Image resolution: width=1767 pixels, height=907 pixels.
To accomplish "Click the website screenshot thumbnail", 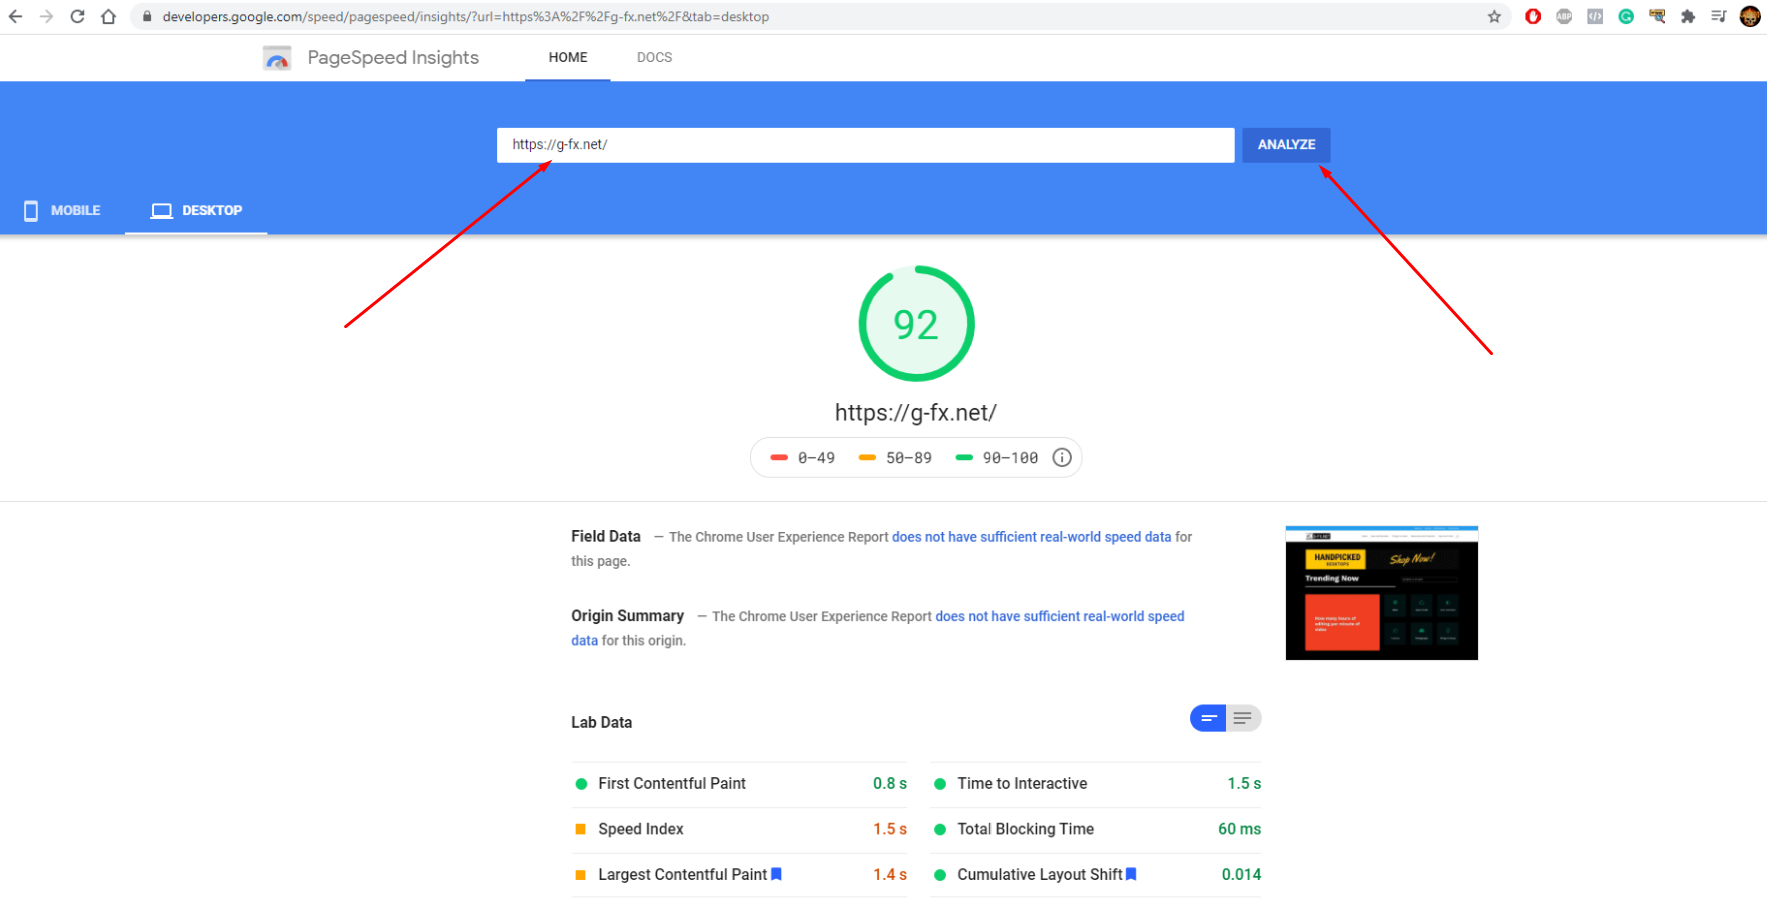I will click(x=1381, y=593).
